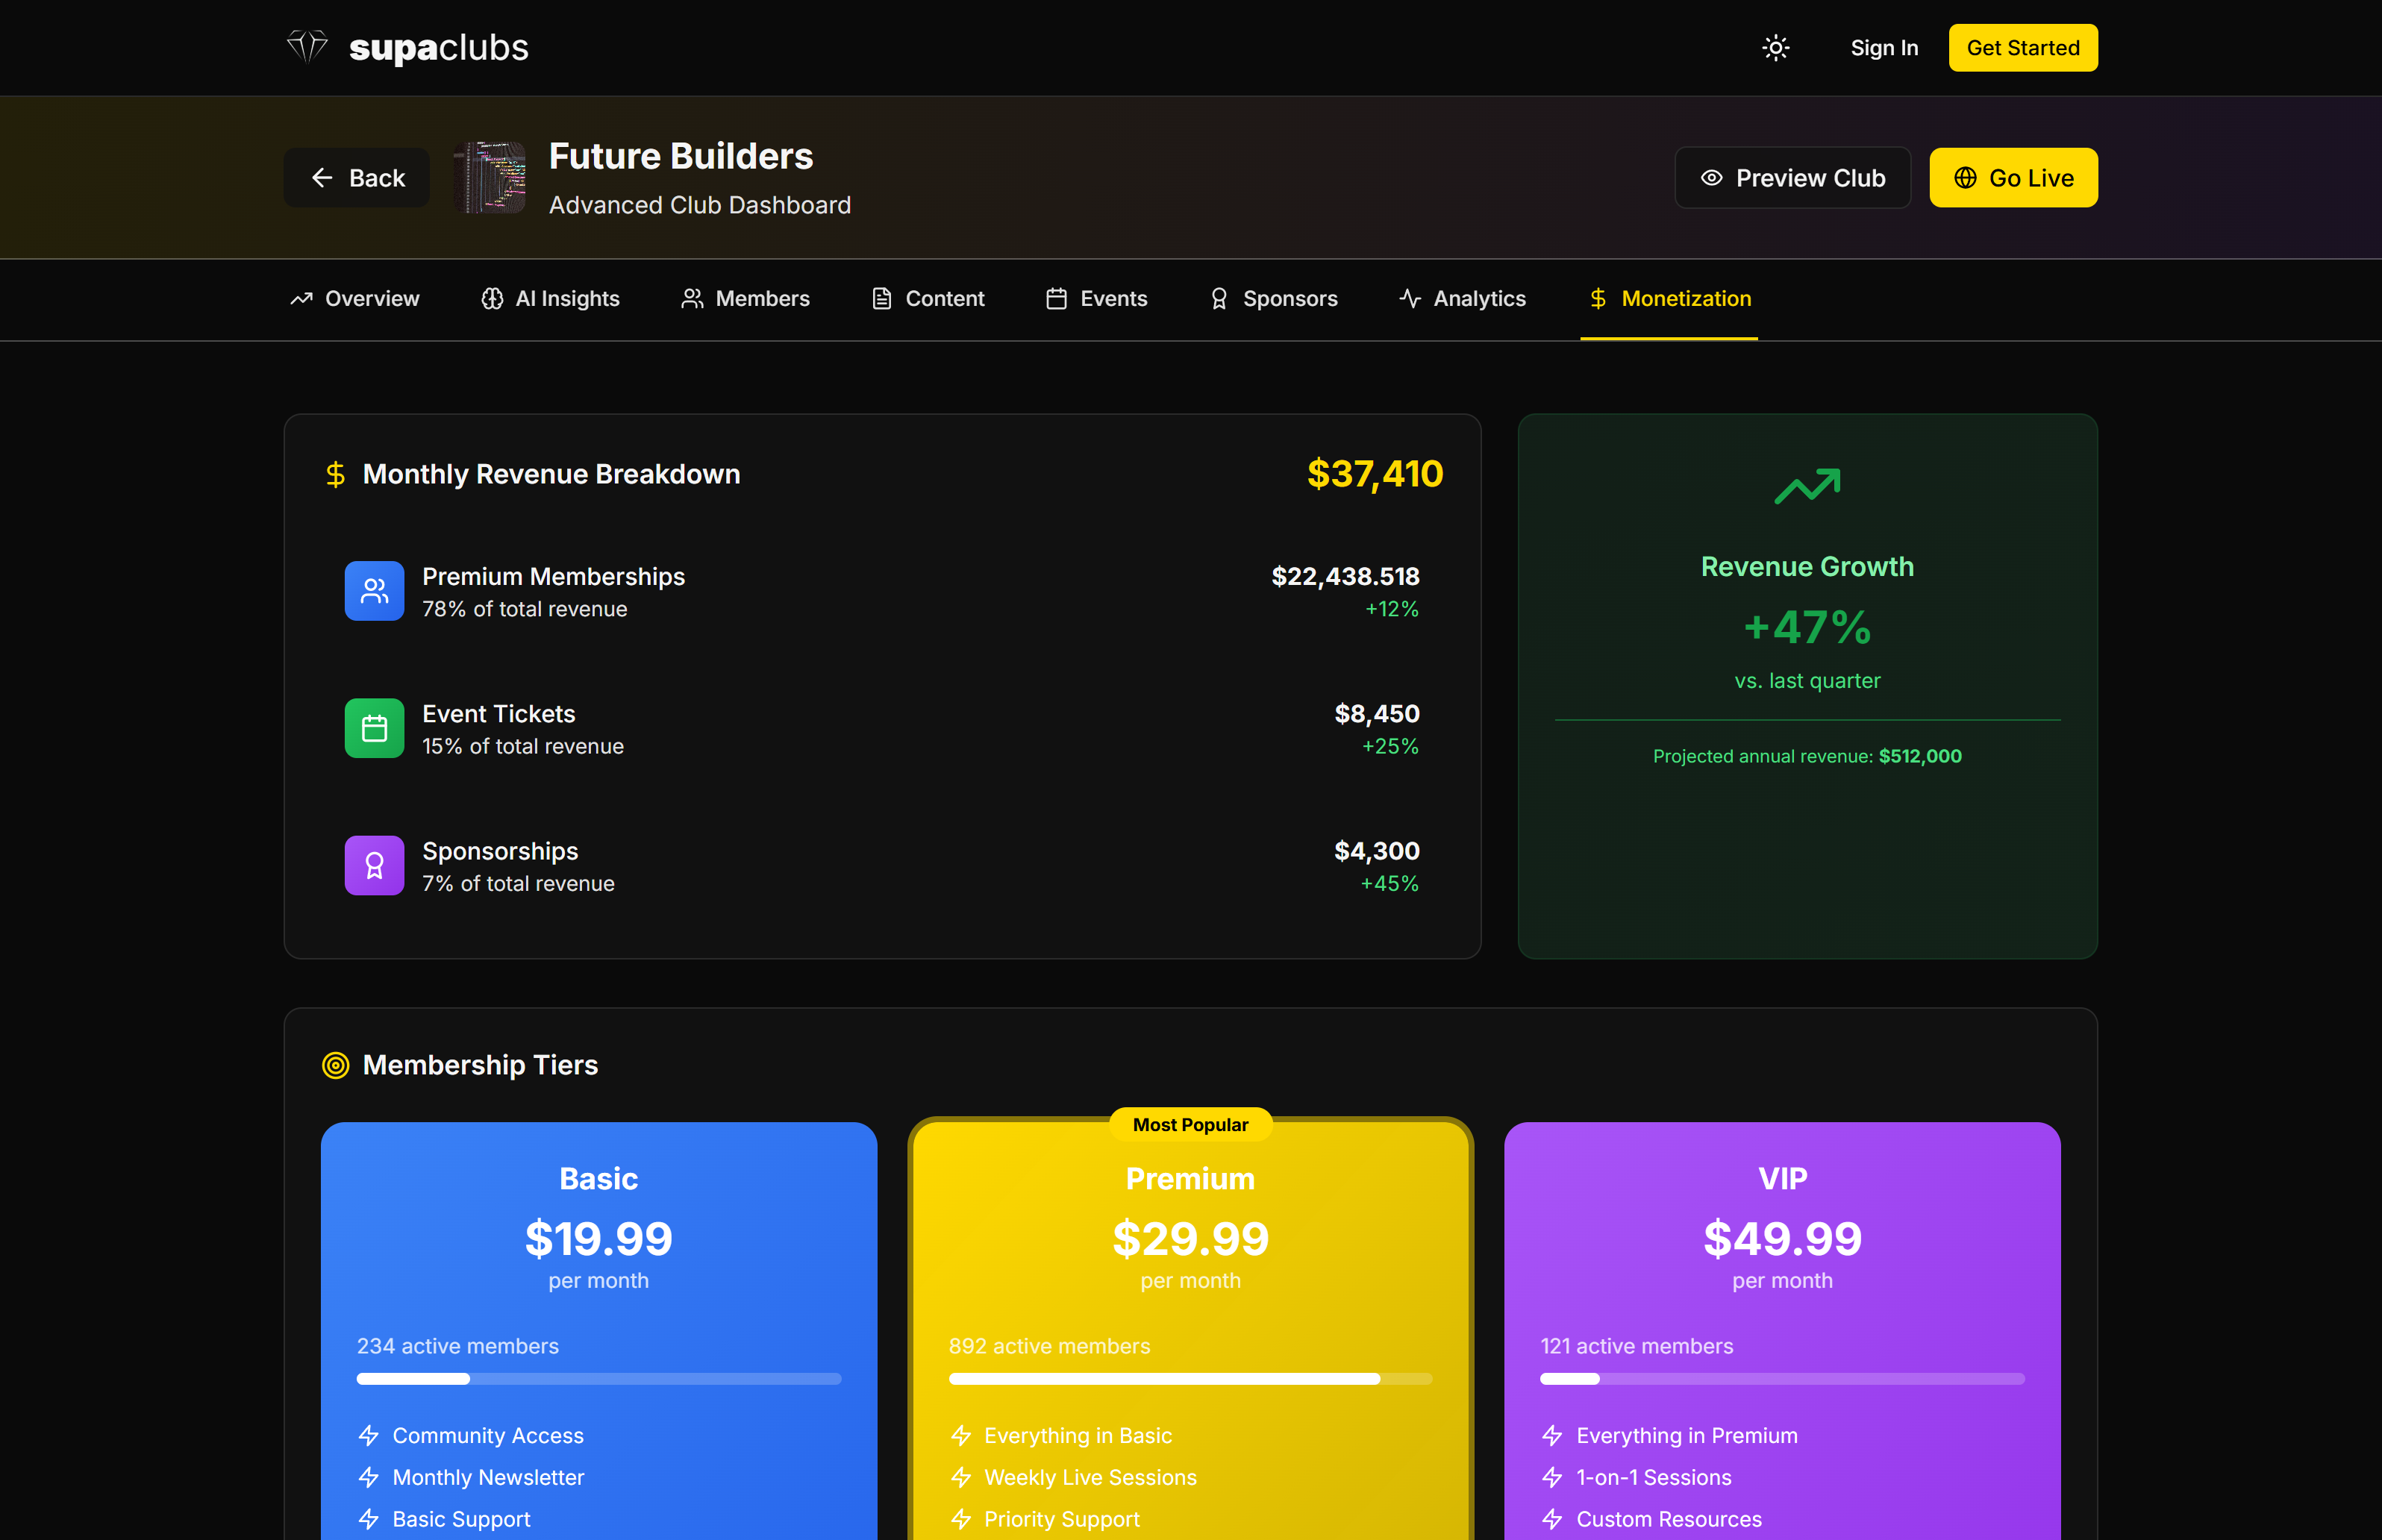The width and height of the screenshot is (2382, 1540).
Task: Click the green Revenue Growth trending arrow icon
Action: (1806, 486)
